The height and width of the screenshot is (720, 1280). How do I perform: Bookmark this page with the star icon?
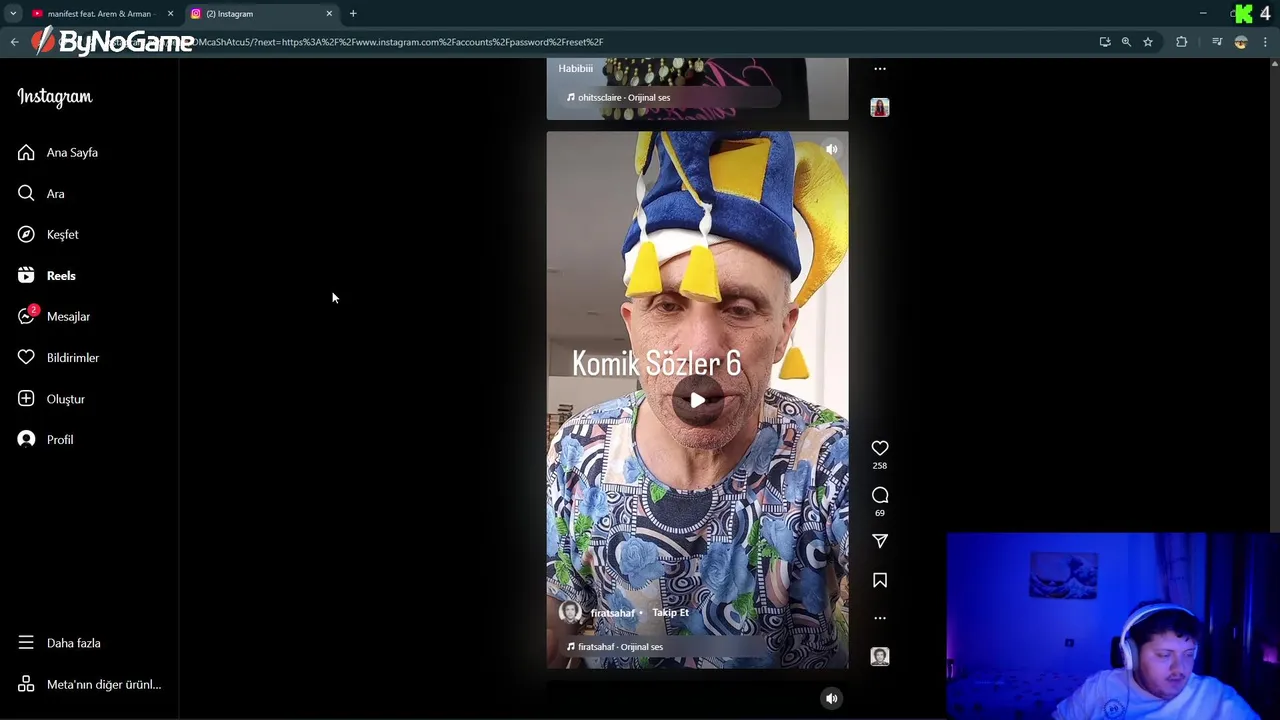tap(1148, 42)
